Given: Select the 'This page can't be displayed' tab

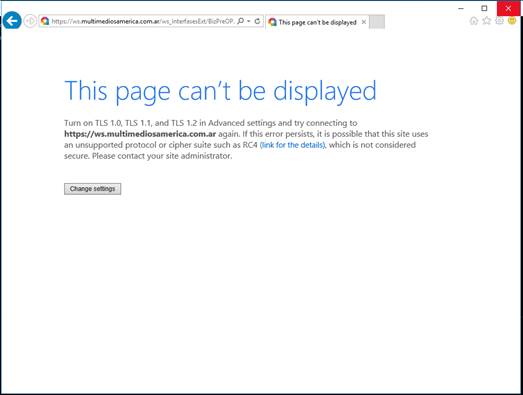Looking at the screenshot, I should [317, 22].
